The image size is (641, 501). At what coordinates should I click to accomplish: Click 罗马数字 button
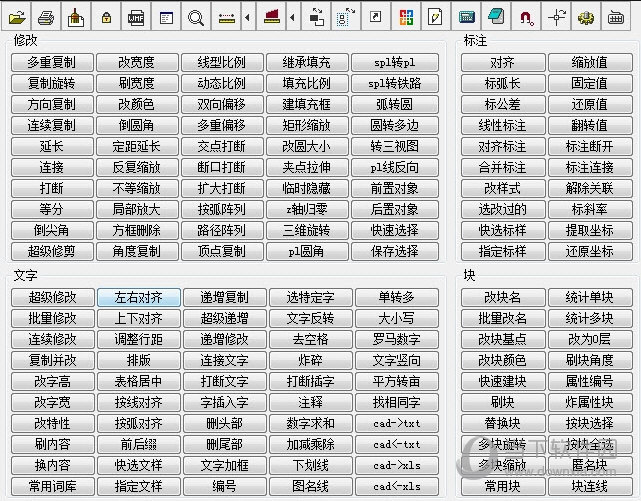(397, 339)
